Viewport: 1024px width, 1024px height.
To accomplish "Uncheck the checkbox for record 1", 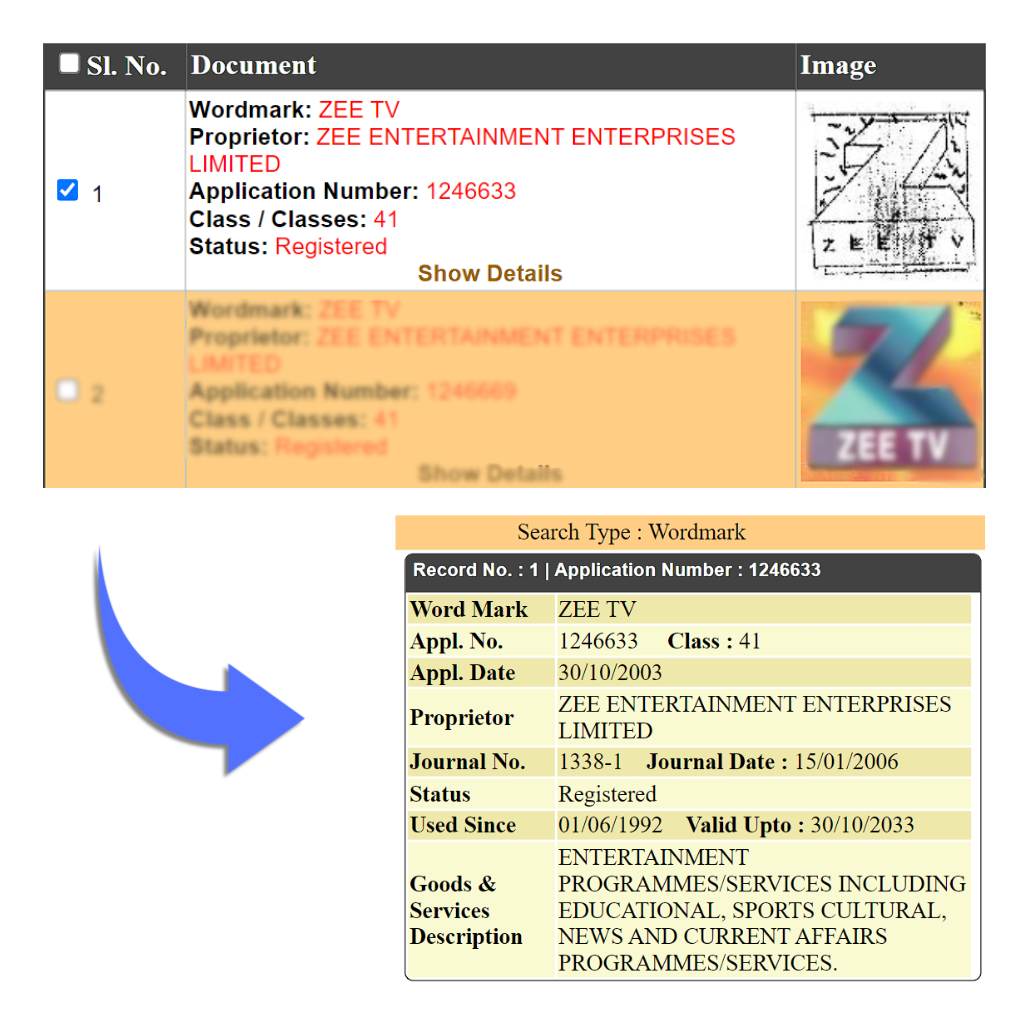I will tap(67, 190).
